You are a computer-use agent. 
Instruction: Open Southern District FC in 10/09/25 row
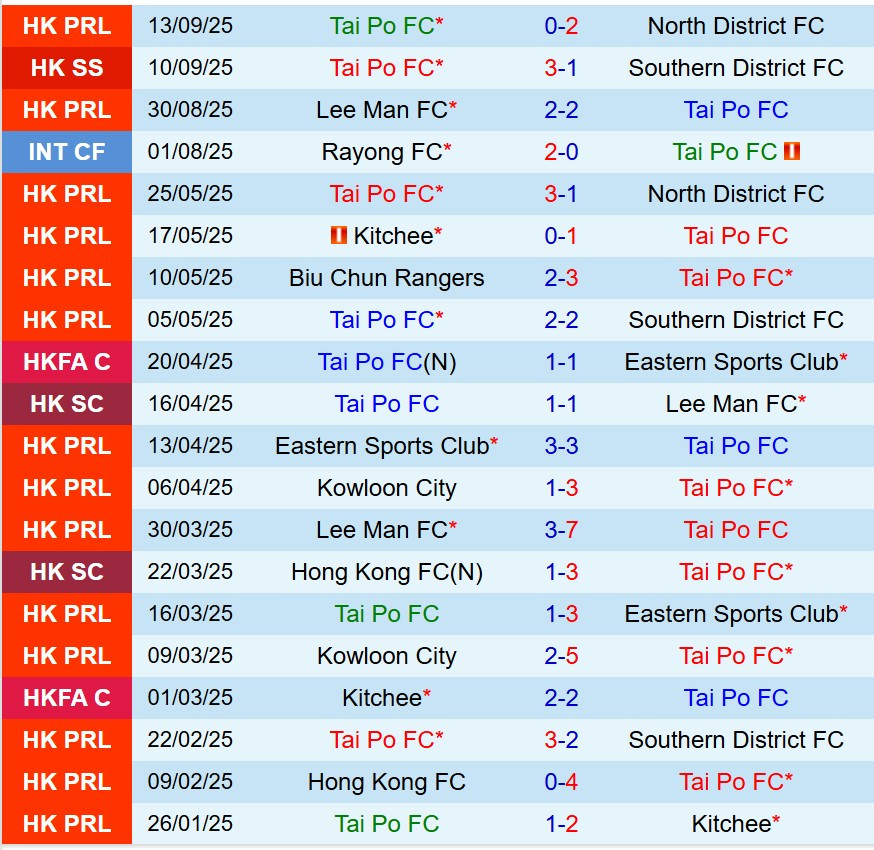(x=736, y=68)
